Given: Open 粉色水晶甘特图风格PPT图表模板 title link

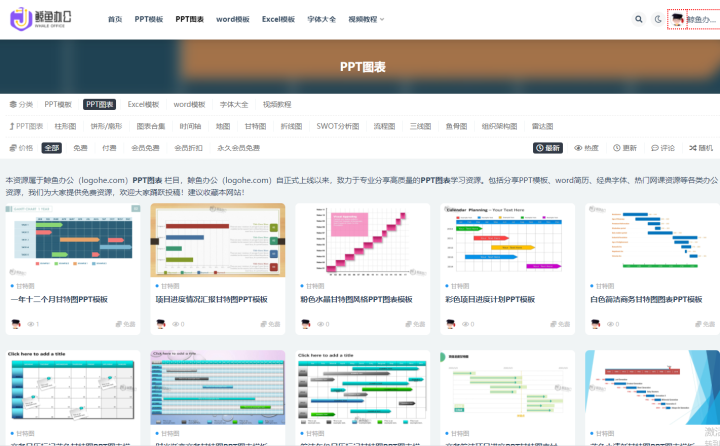Looking at the screenshot, I should pyautogui.click(x=356, y=299).
